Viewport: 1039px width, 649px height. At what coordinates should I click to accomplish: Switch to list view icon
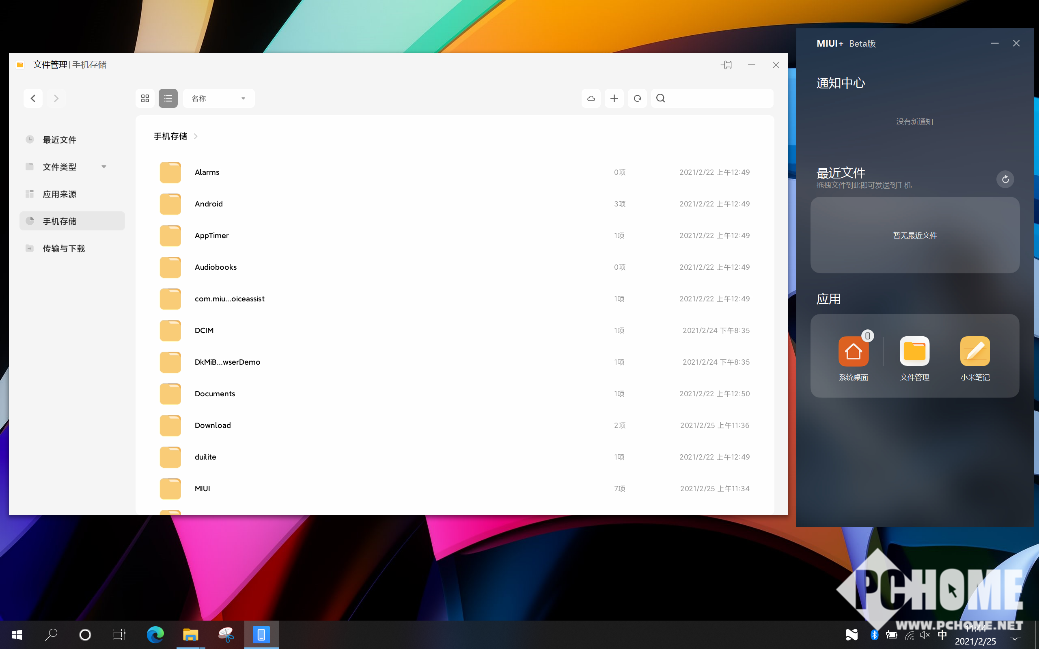pyautogui.click(x=168, y=98)
